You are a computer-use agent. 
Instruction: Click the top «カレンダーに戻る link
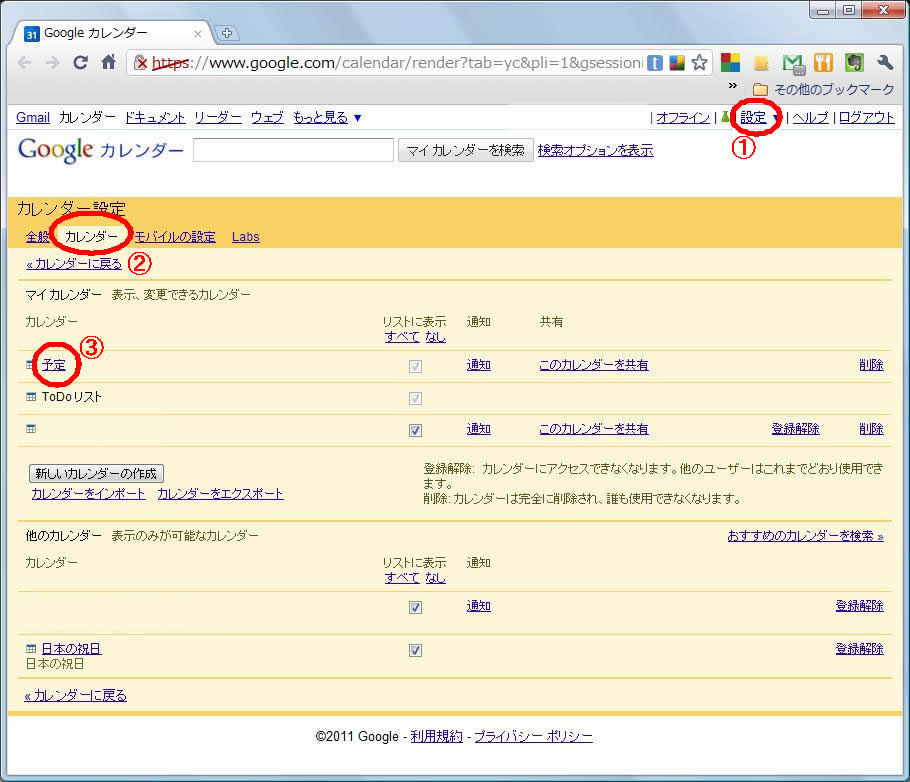coord(74,264)
